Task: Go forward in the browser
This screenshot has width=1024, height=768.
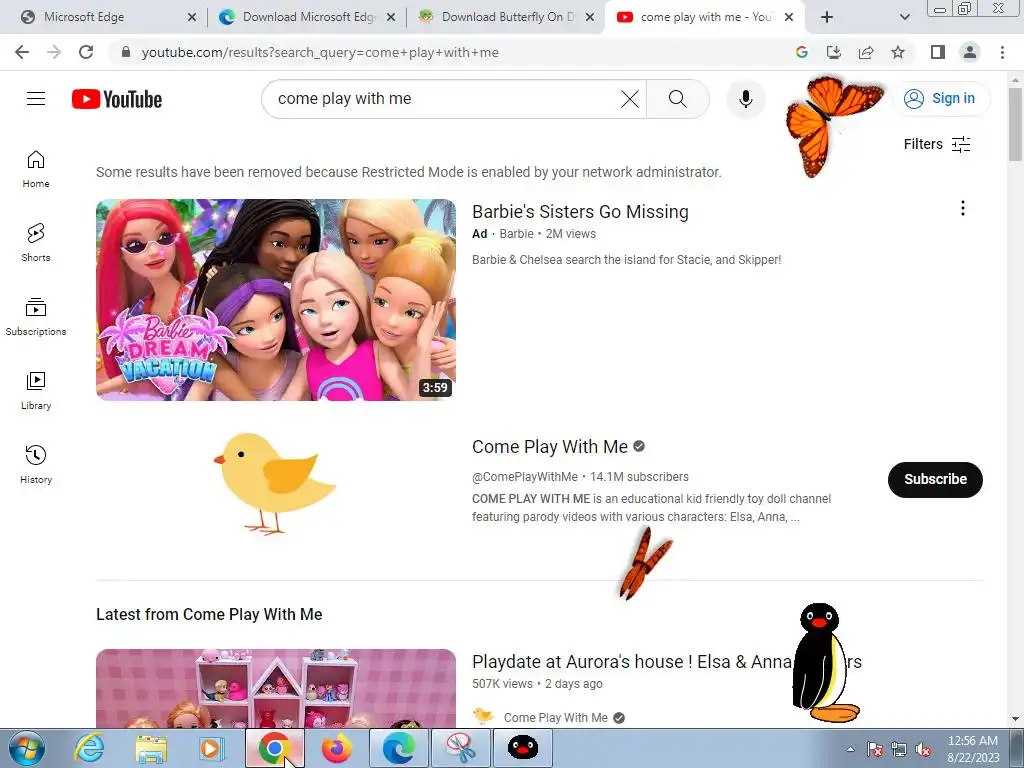Action: 54,52
